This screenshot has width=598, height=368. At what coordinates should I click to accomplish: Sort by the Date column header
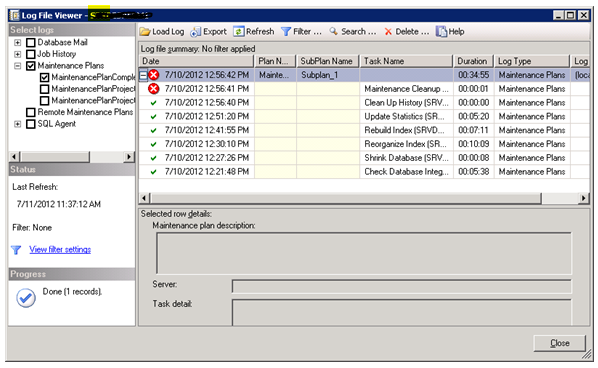196,61
